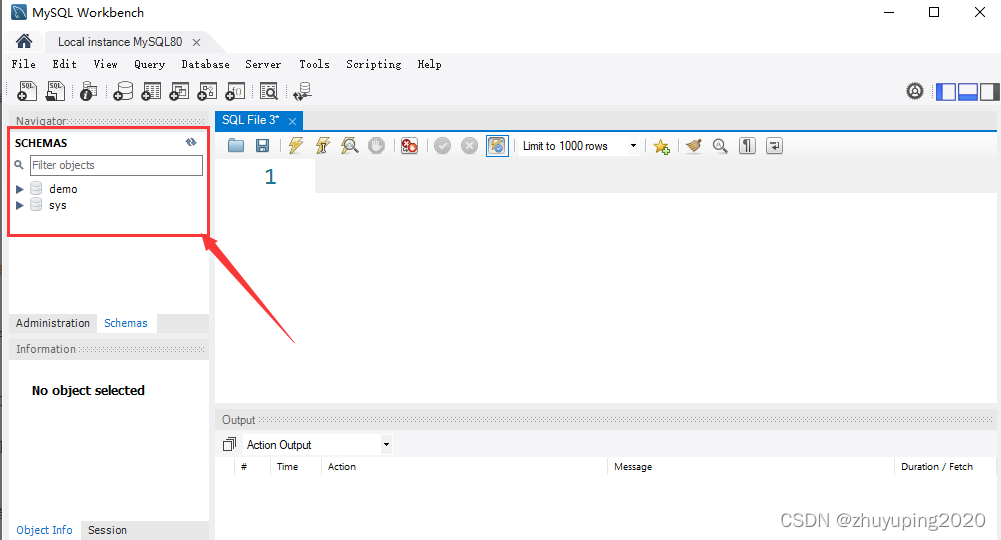This screenshot has height=540, width=1001.
Task: Select the Object Info tab
Action: tap(44, 530)
